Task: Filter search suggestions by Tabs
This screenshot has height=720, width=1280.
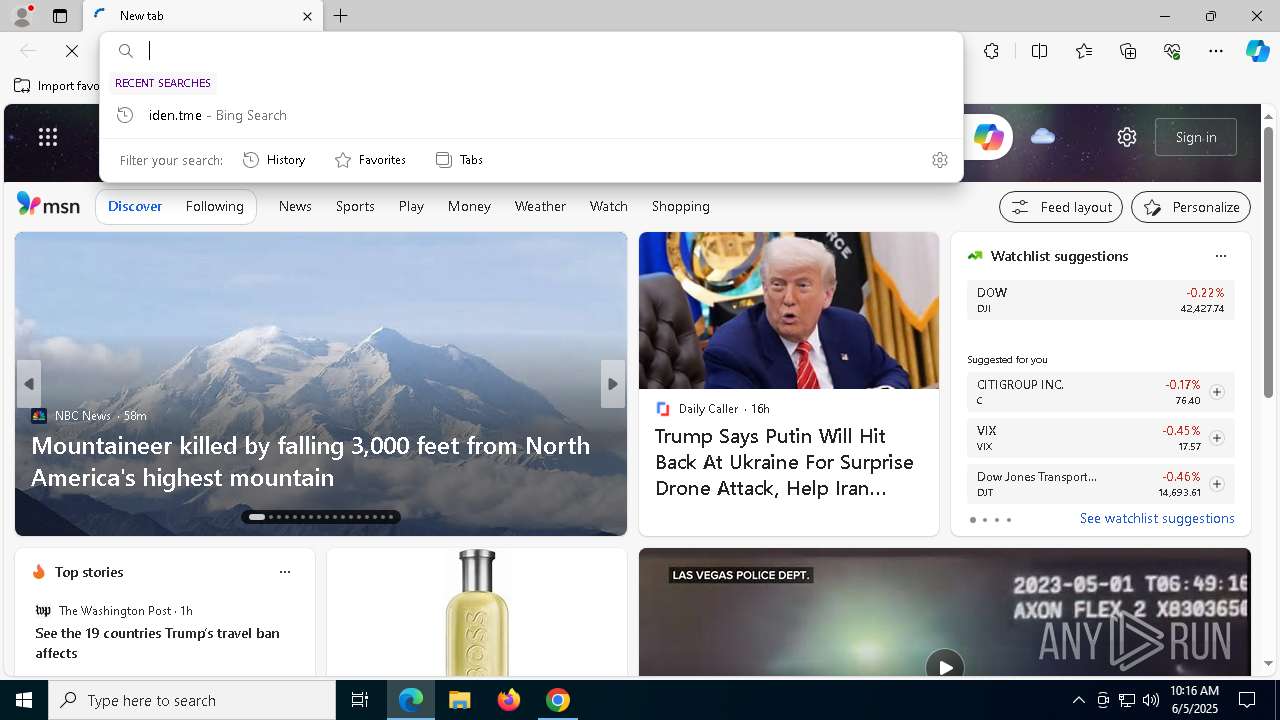Action: (x=459, y=160)
